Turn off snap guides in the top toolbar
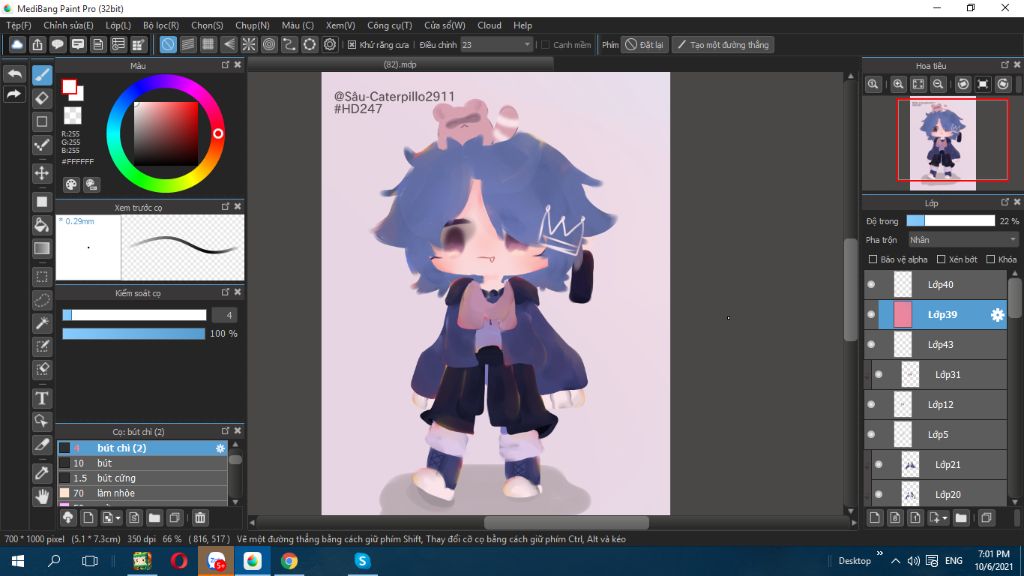Viewport: 1024px width, 576px height. click(168, 44)
